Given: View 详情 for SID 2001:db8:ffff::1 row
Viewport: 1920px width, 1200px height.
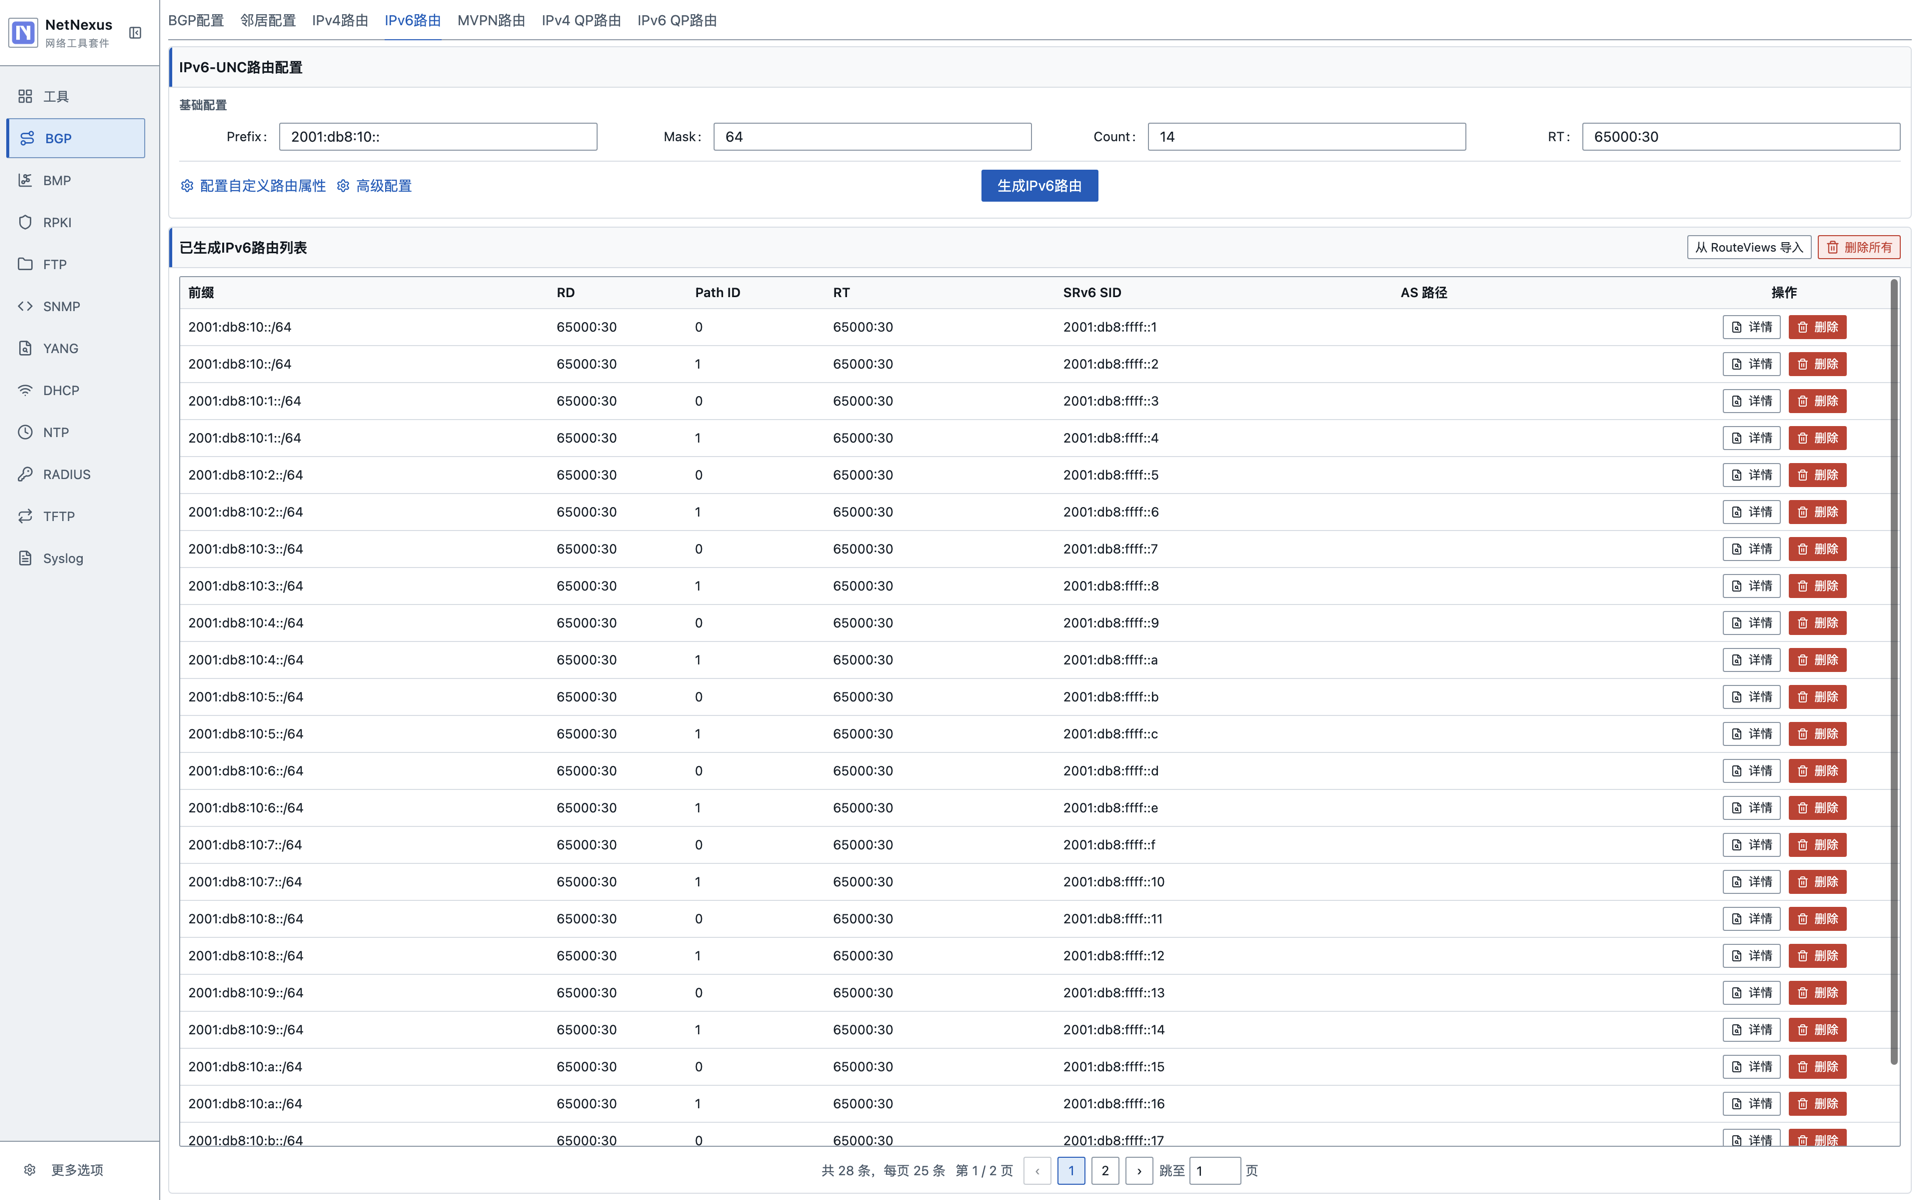Looking at the screenshot, I should click(x=1751, y=327).
